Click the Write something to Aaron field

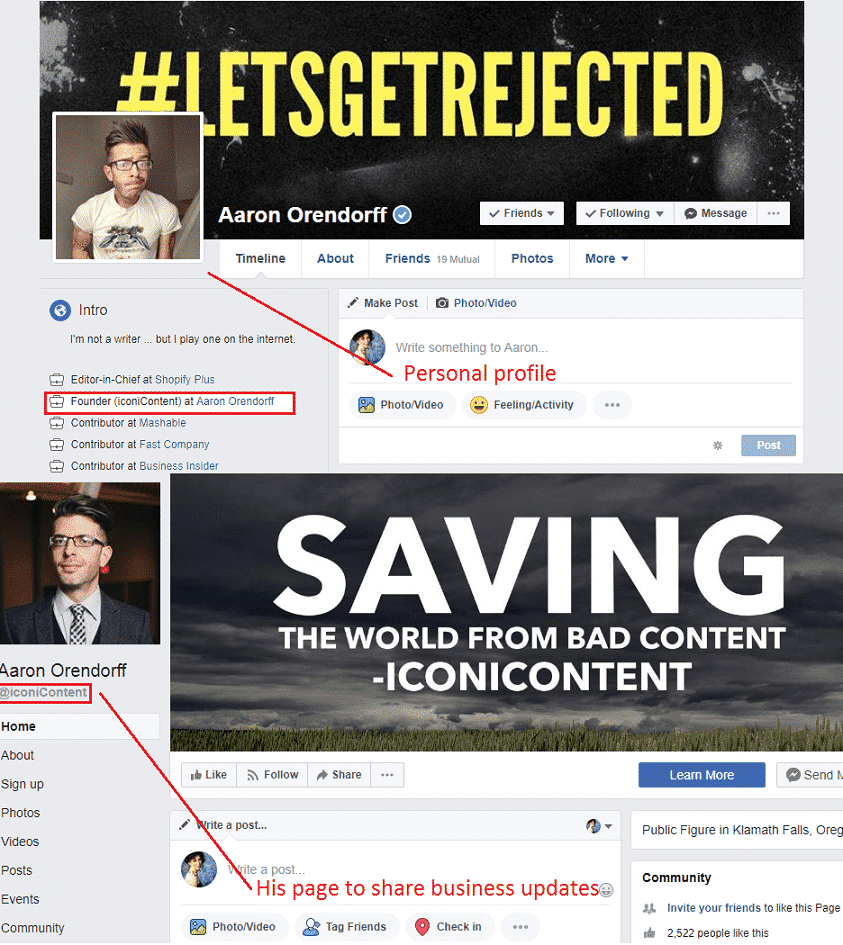tap(472, 348)
